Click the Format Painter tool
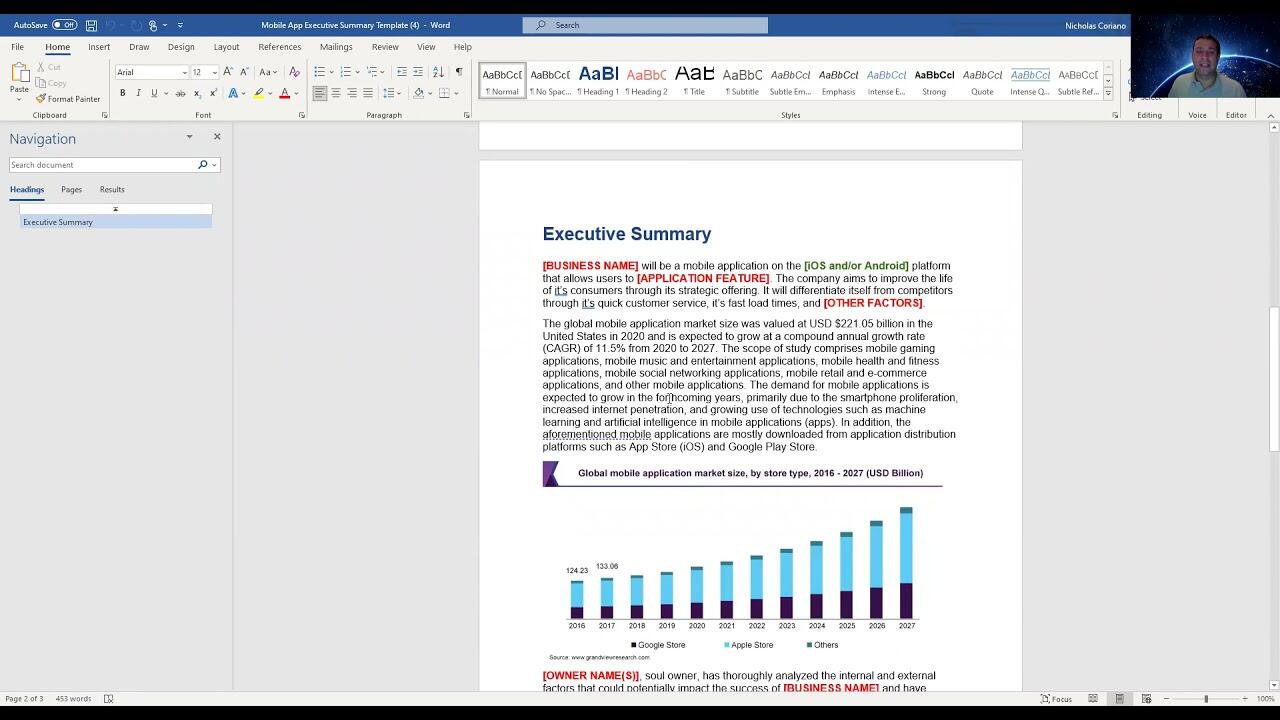This screenshot has width=1280, height=720. pyautogui.click(x=67, y=99)
